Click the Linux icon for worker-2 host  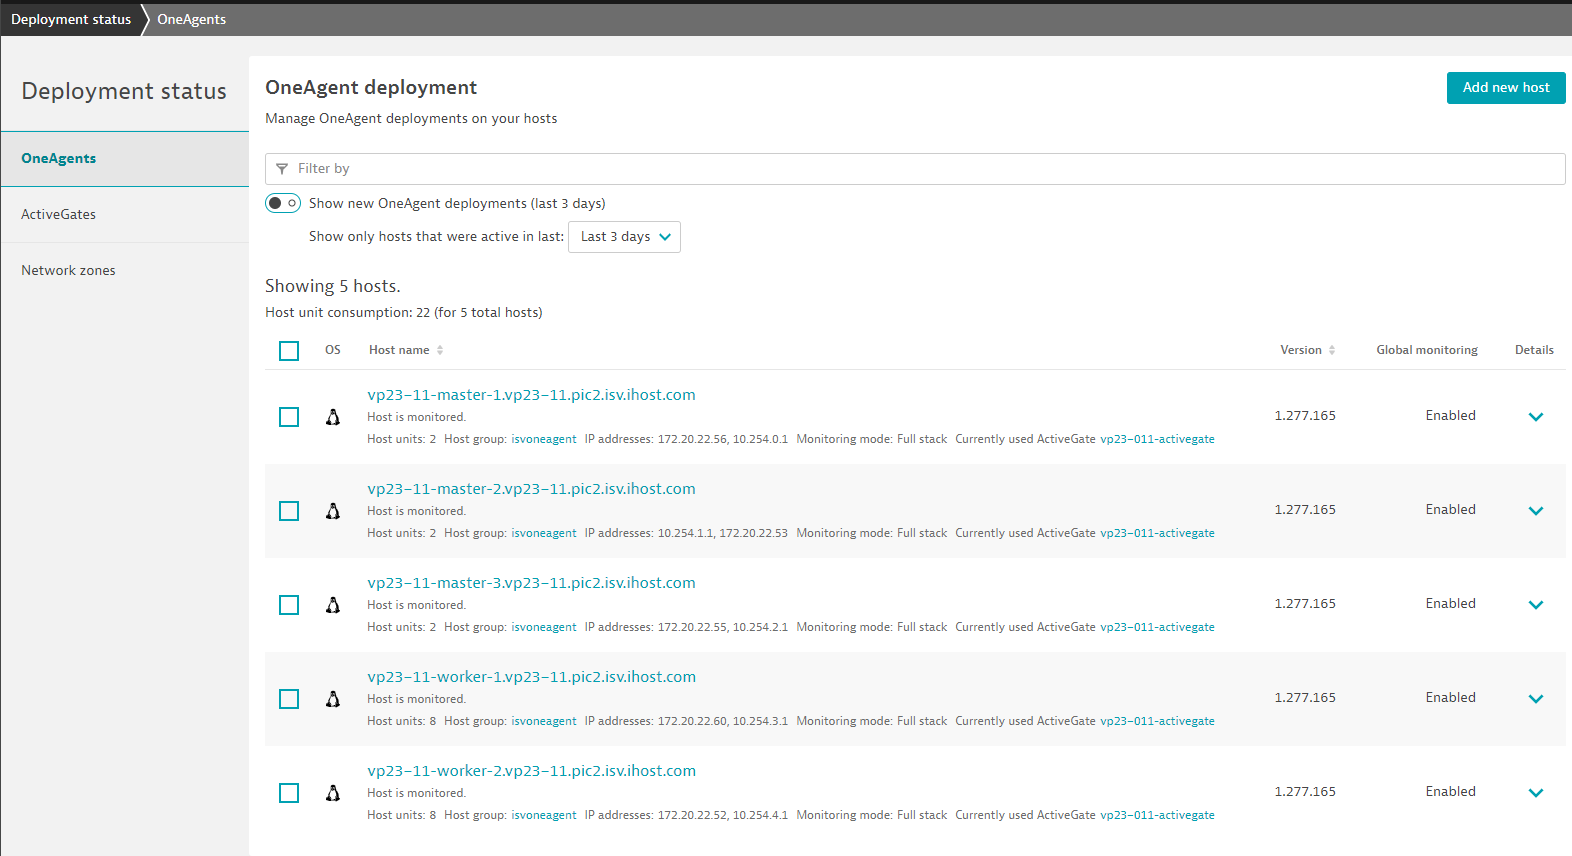click(333, 793)
